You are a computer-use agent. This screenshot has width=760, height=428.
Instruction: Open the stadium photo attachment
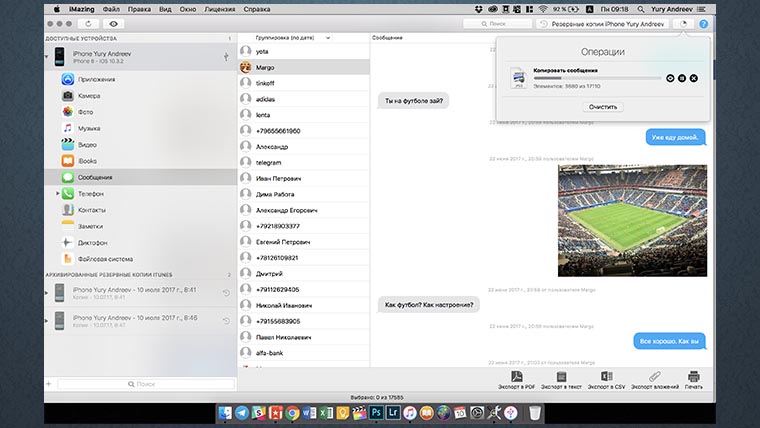click(632, 221)
